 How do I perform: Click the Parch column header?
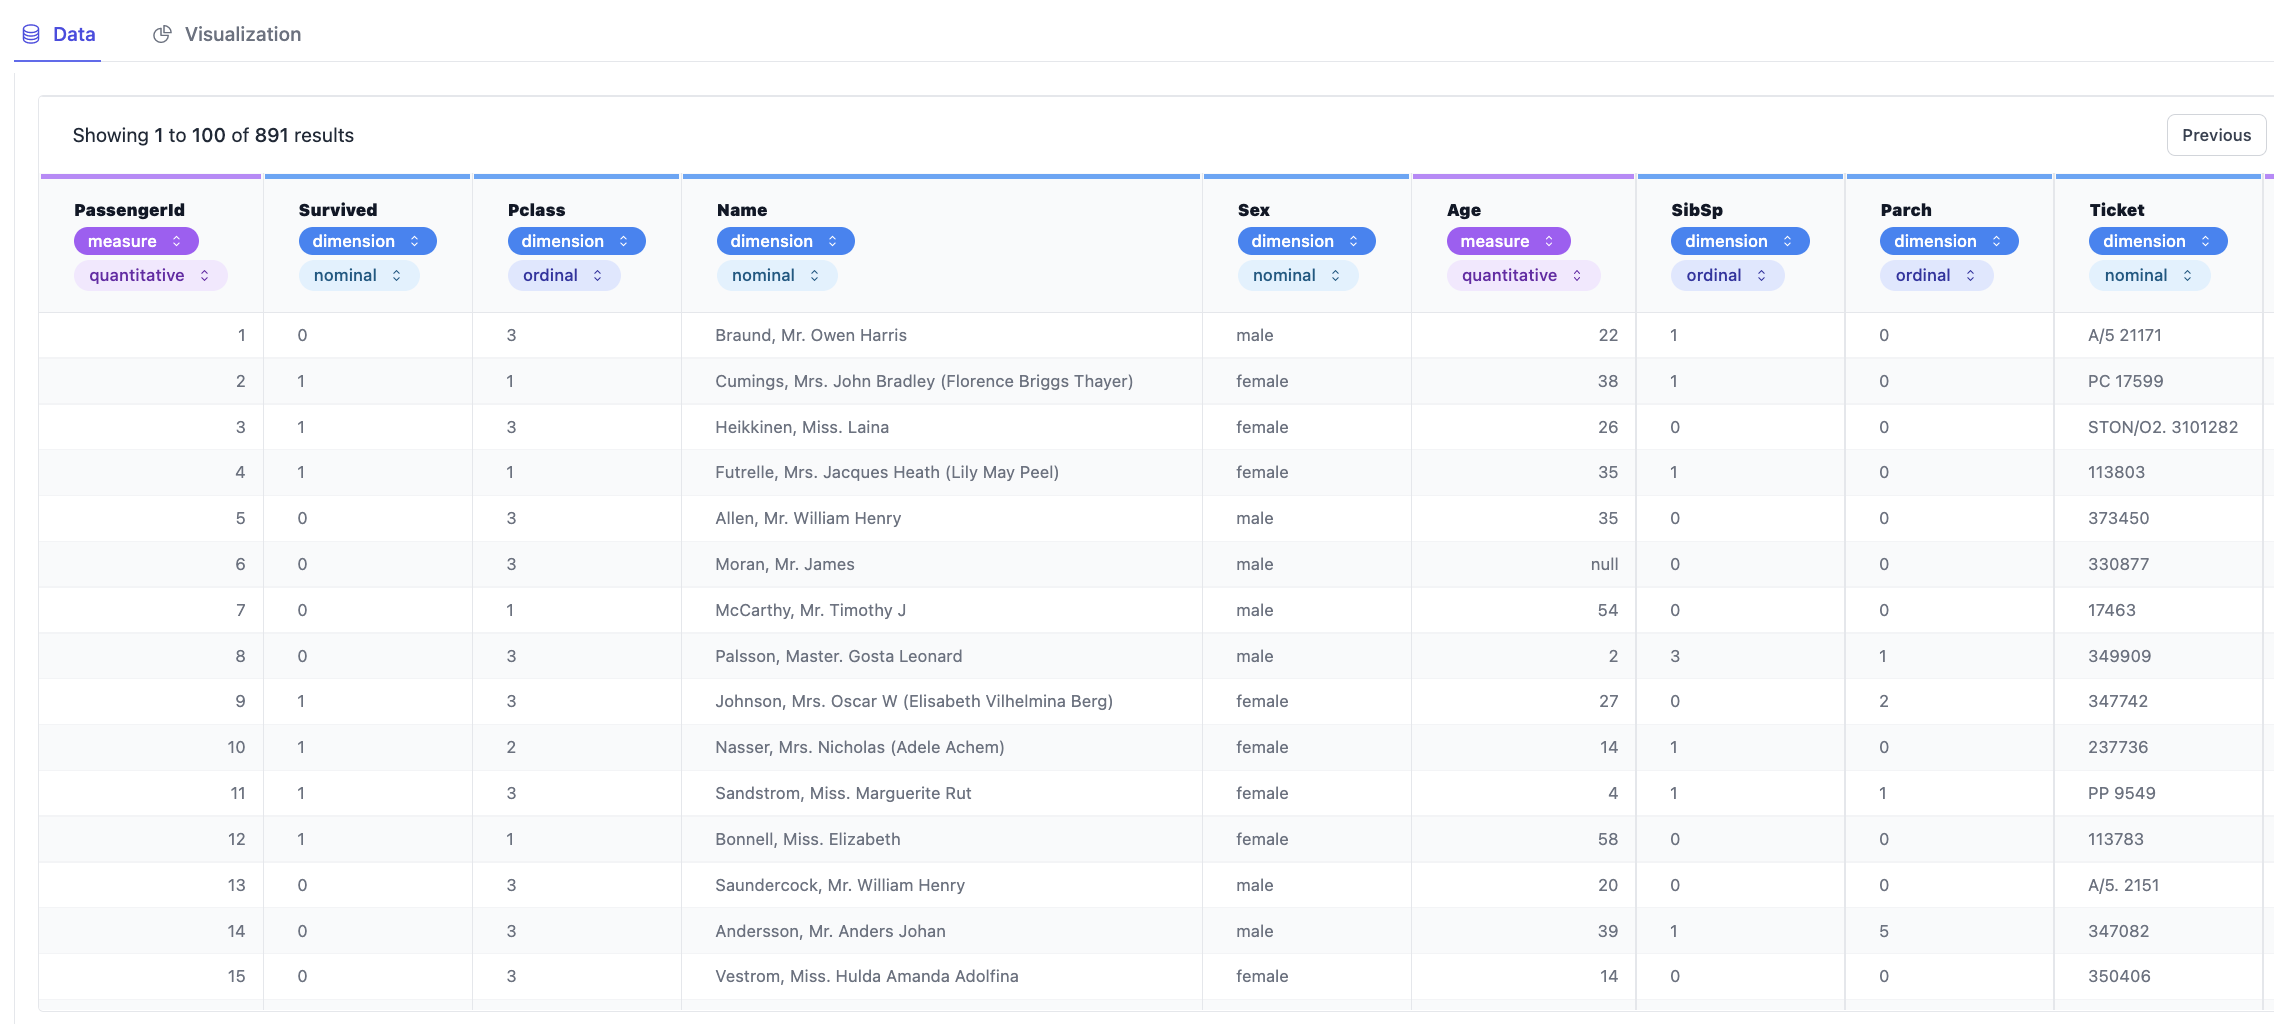1905,210
